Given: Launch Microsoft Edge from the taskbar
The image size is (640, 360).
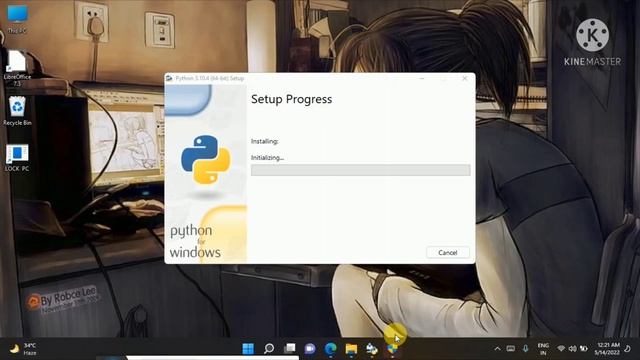Looking at the screenshot, I should [331, 349].
